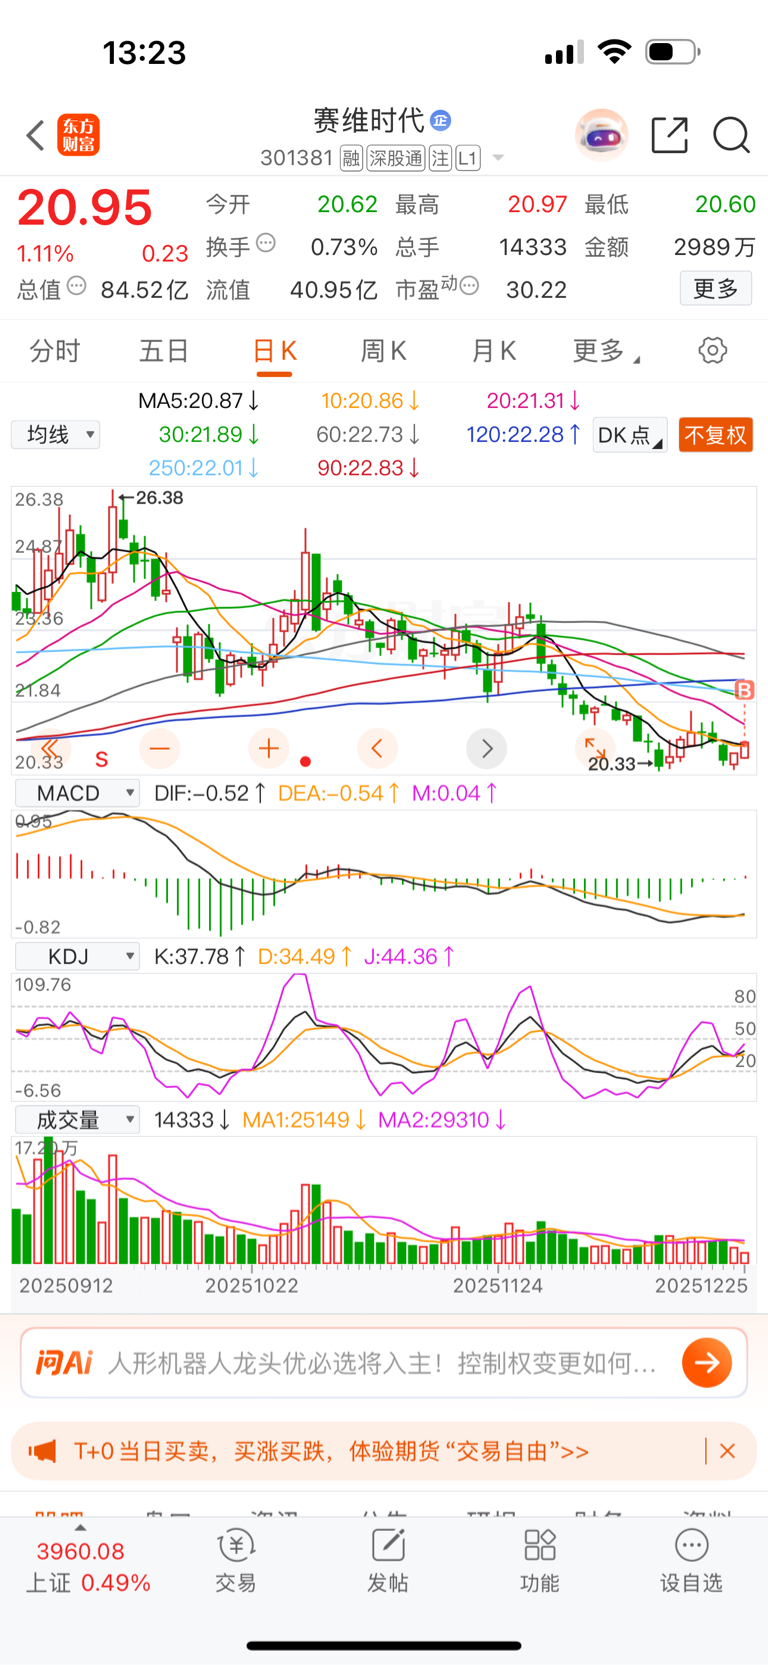
Task: Expand the stock tags dropdown arrow
Action: point(498,158)
